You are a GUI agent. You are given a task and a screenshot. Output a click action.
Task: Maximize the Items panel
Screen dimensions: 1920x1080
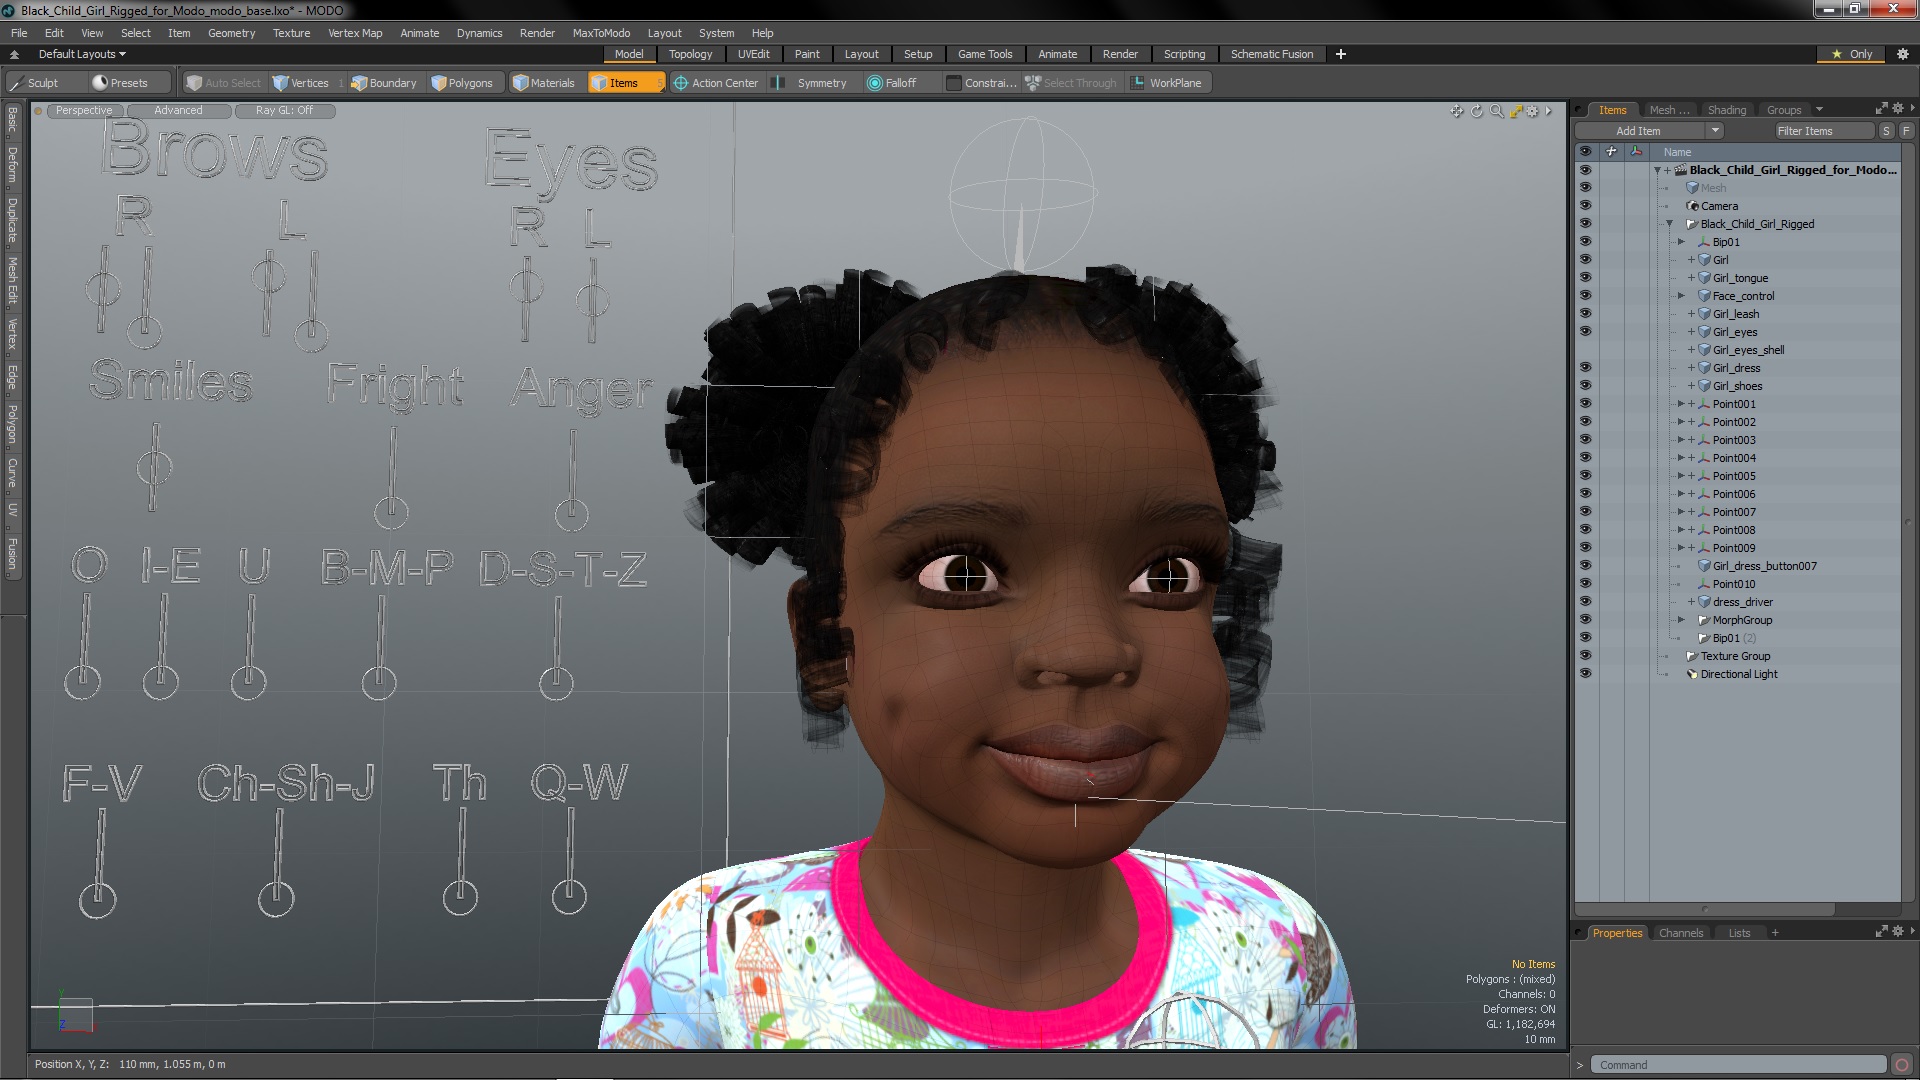(1881, 108)
